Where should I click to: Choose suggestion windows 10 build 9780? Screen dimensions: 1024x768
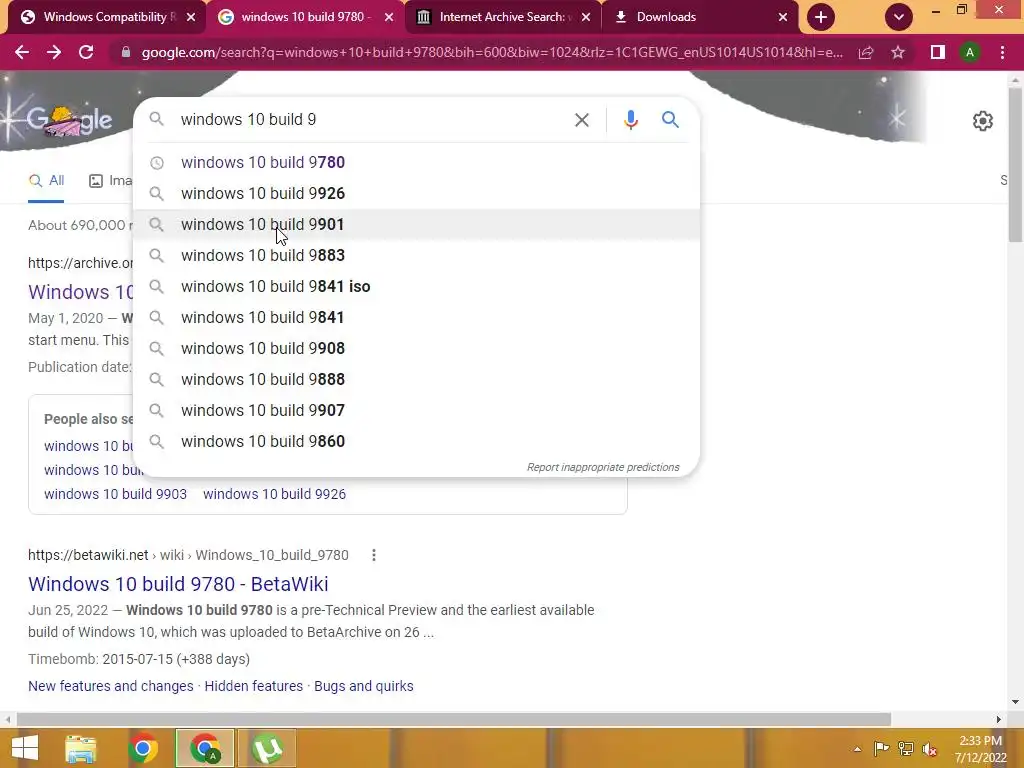tap(416, 163)
